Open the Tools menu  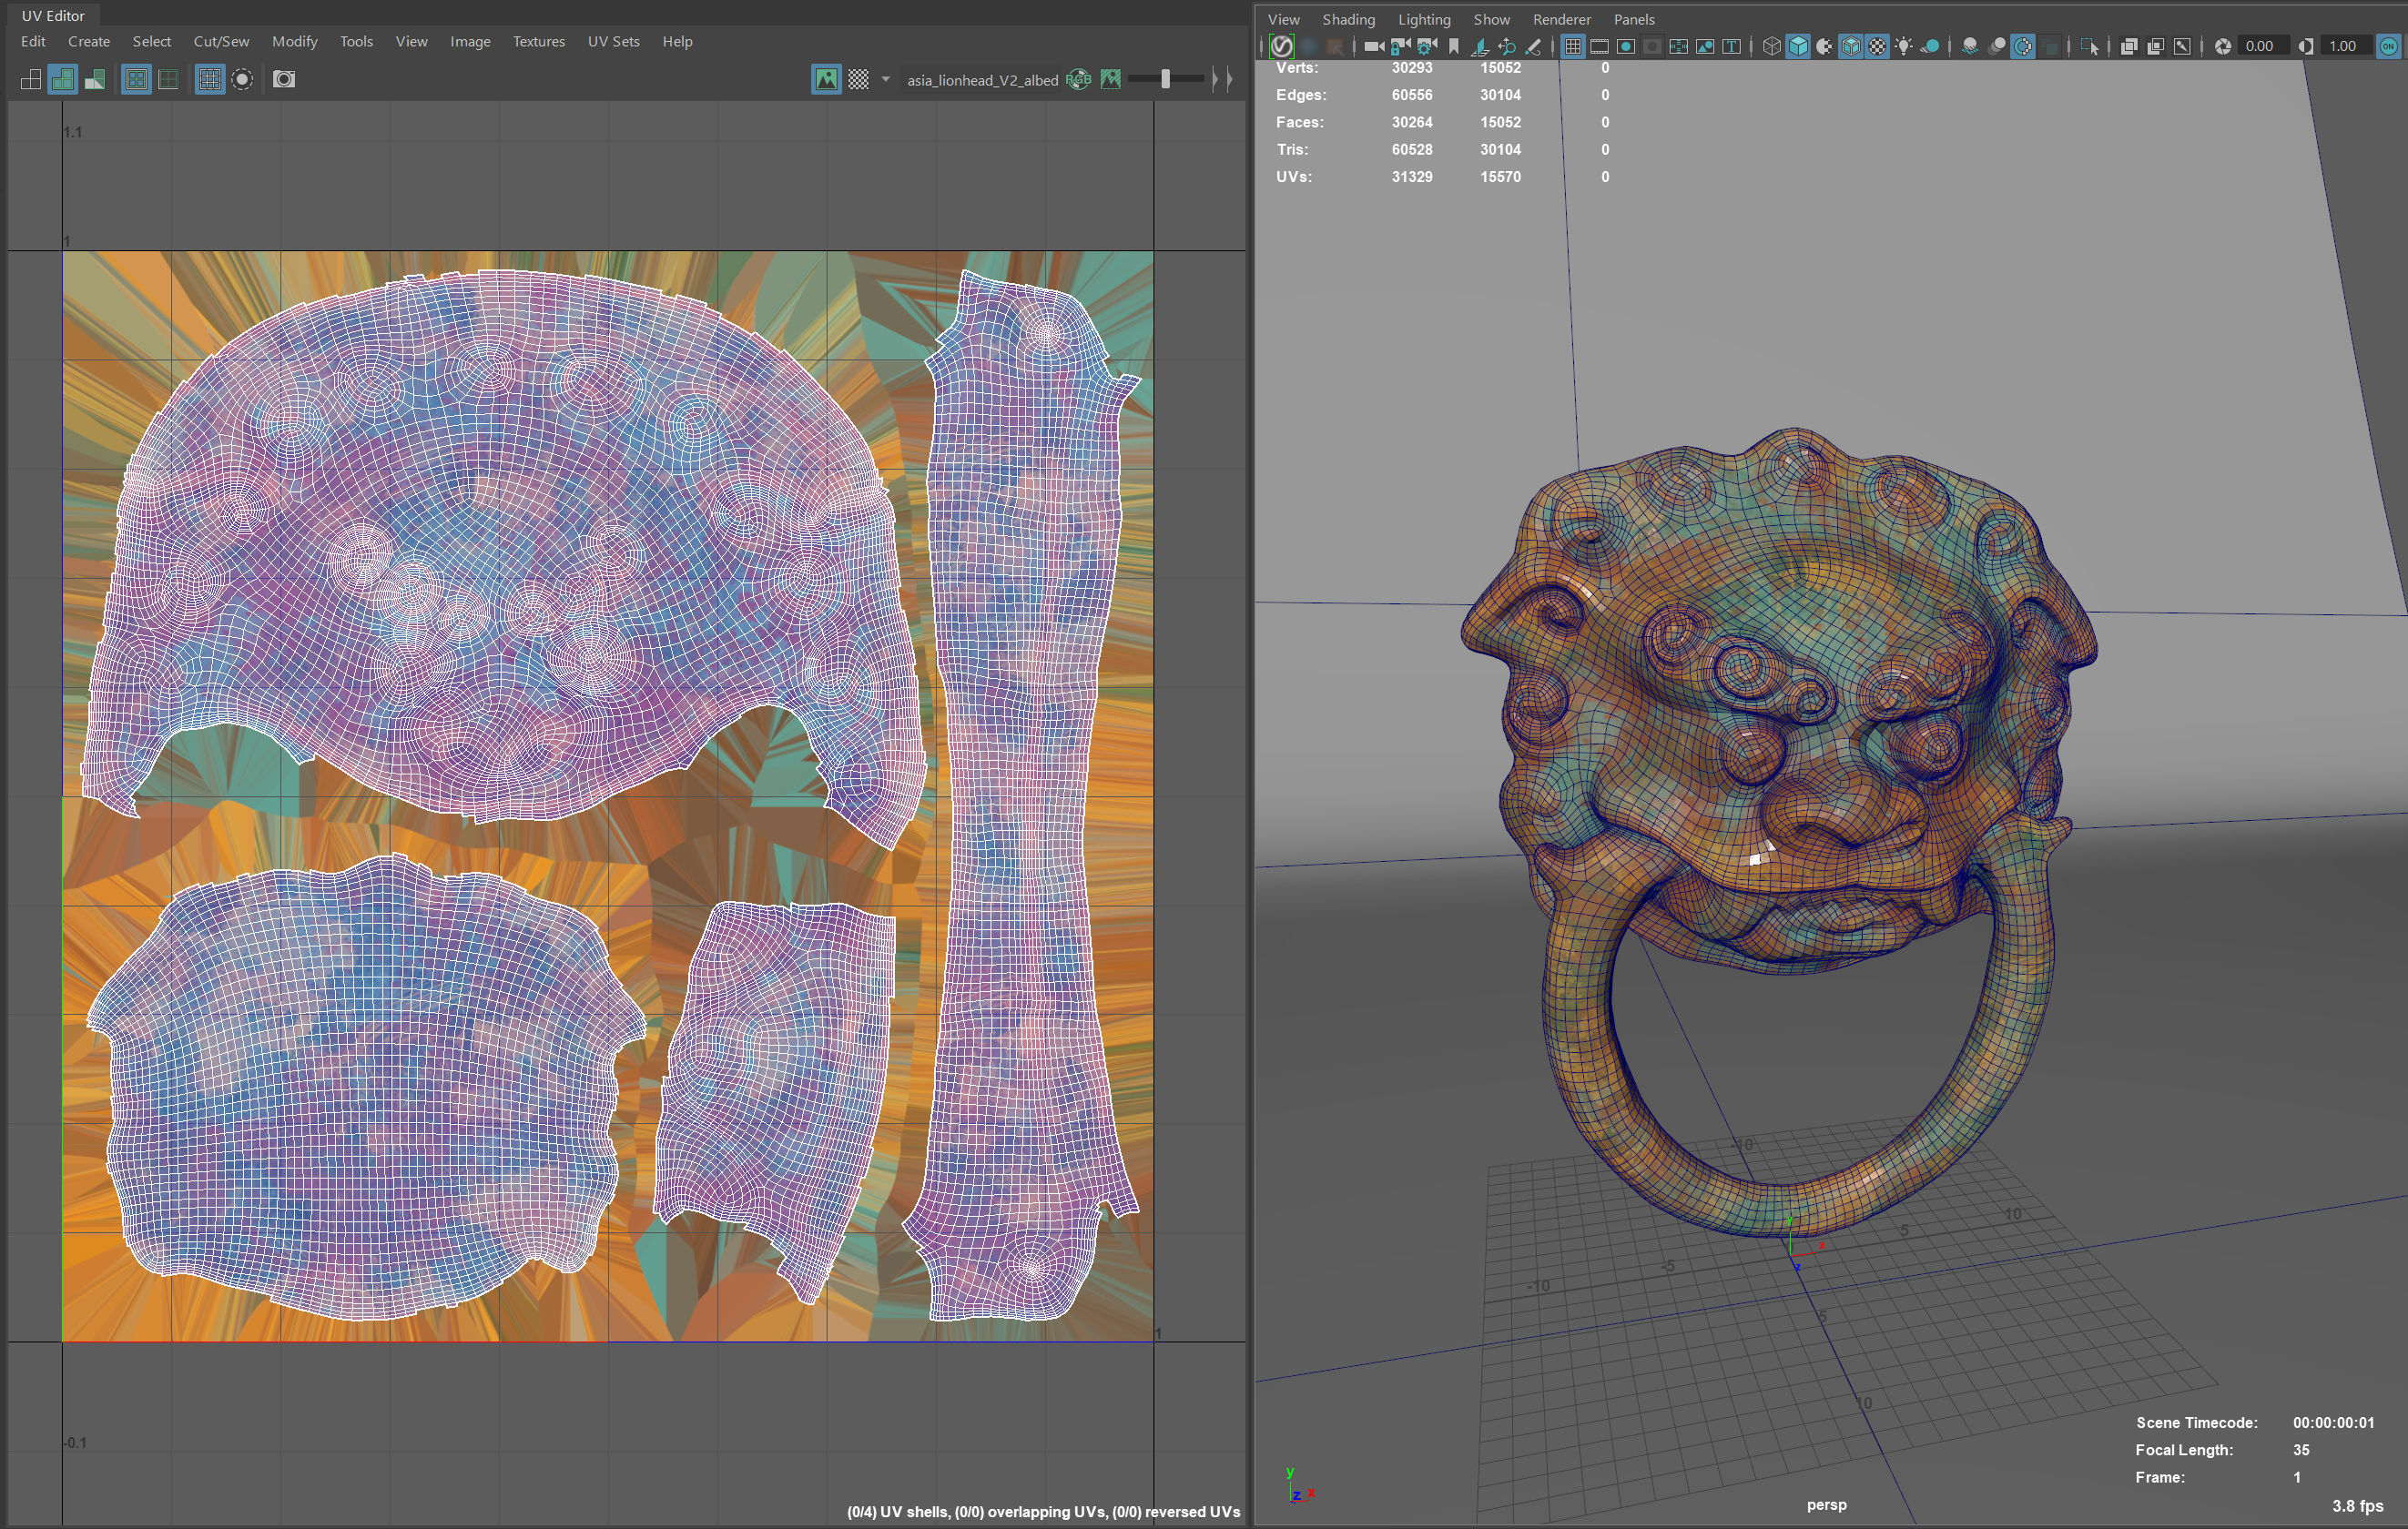click(x=356, y=41)
